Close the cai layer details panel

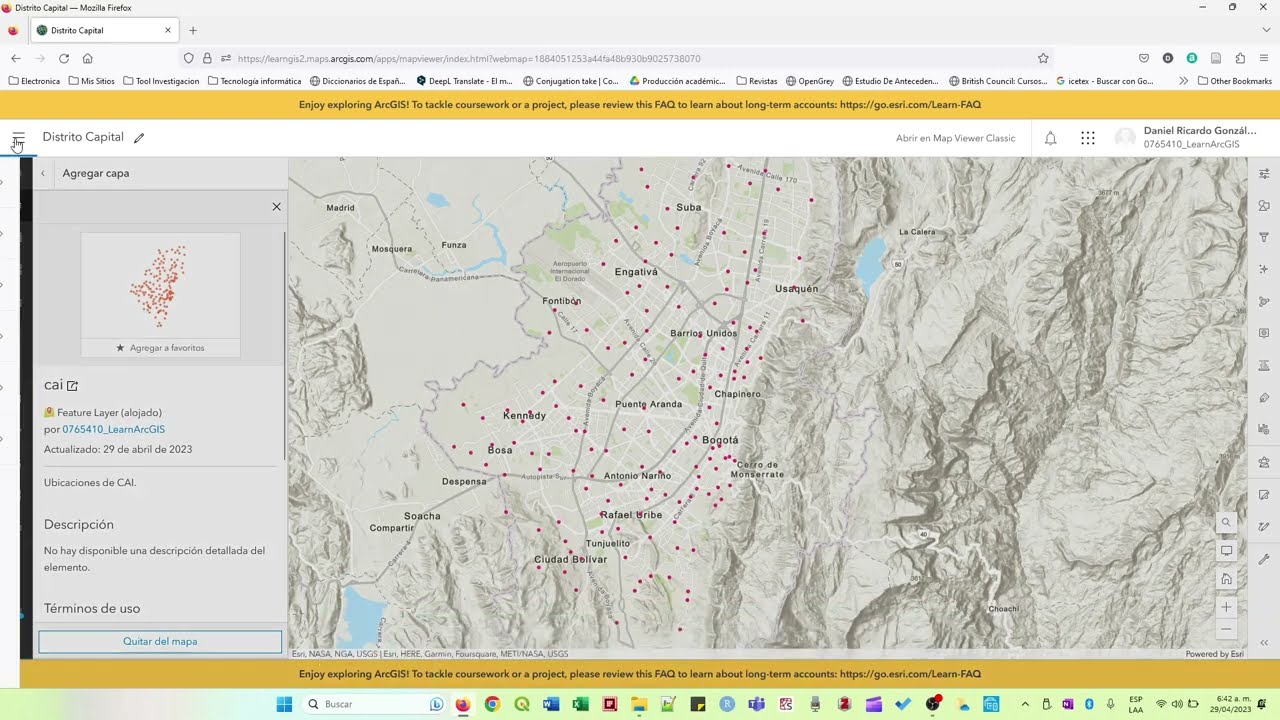(276, 207)
